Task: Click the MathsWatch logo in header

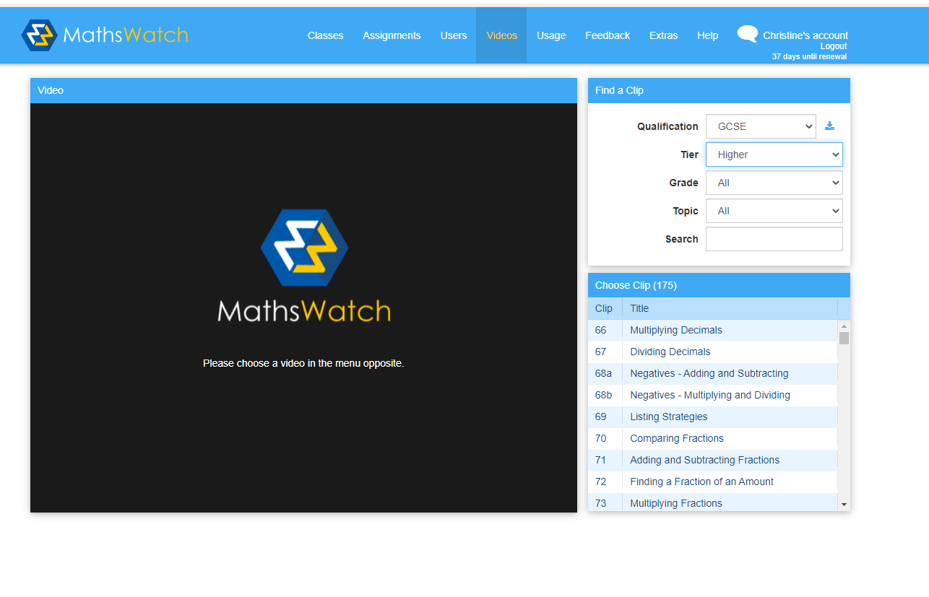Action: coord(105,35)
